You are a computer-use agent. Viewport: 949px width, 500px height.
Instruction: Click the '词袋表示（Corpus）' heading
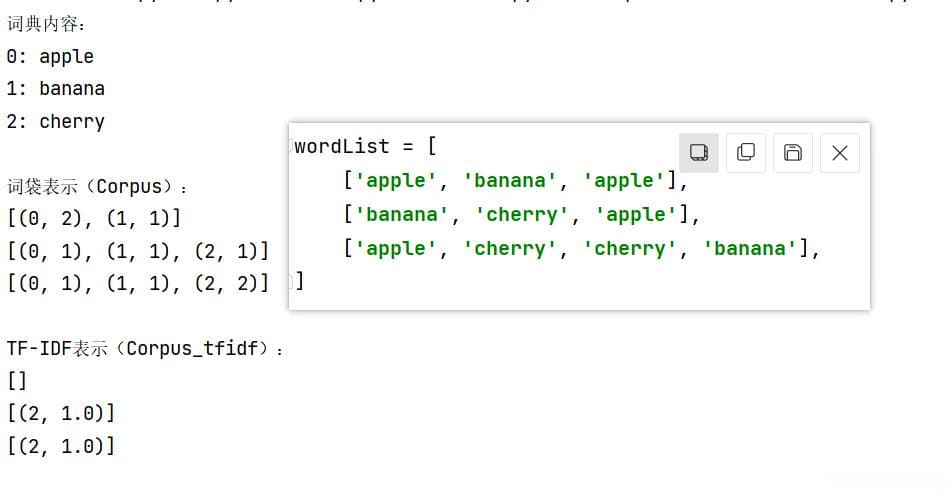98,186
